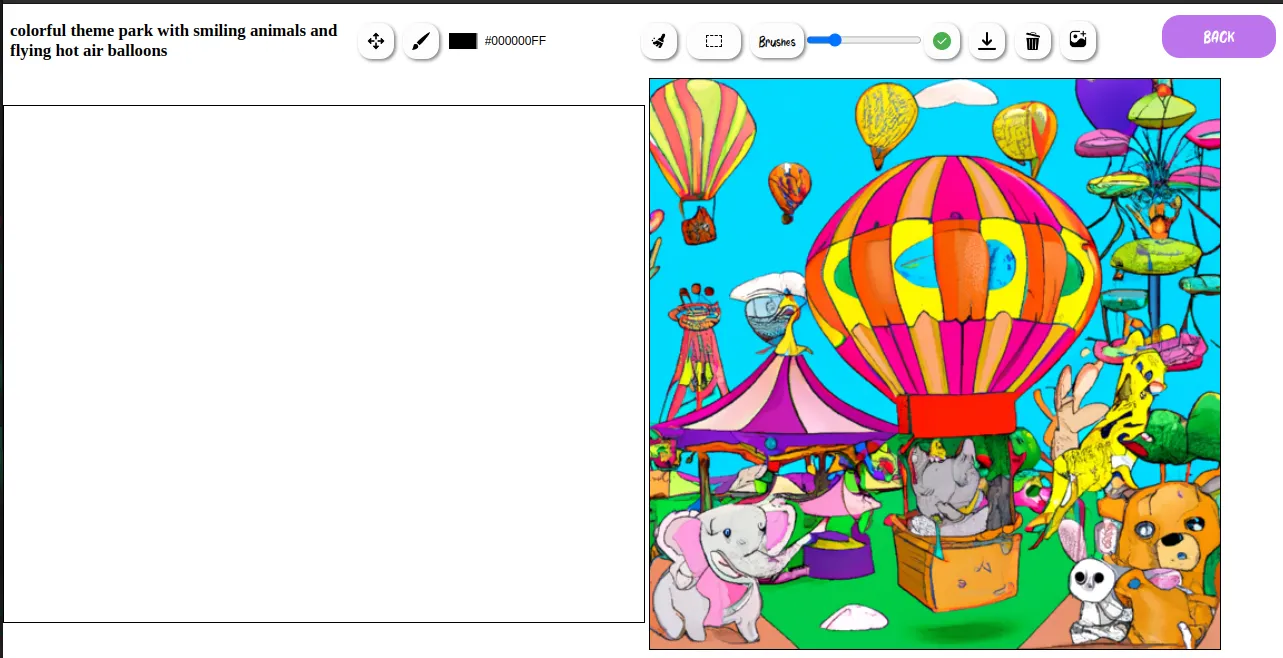Viewport: 1283px width, 658px height.
Task: Click the blue brush size slider handle
Action: [834, 40]
